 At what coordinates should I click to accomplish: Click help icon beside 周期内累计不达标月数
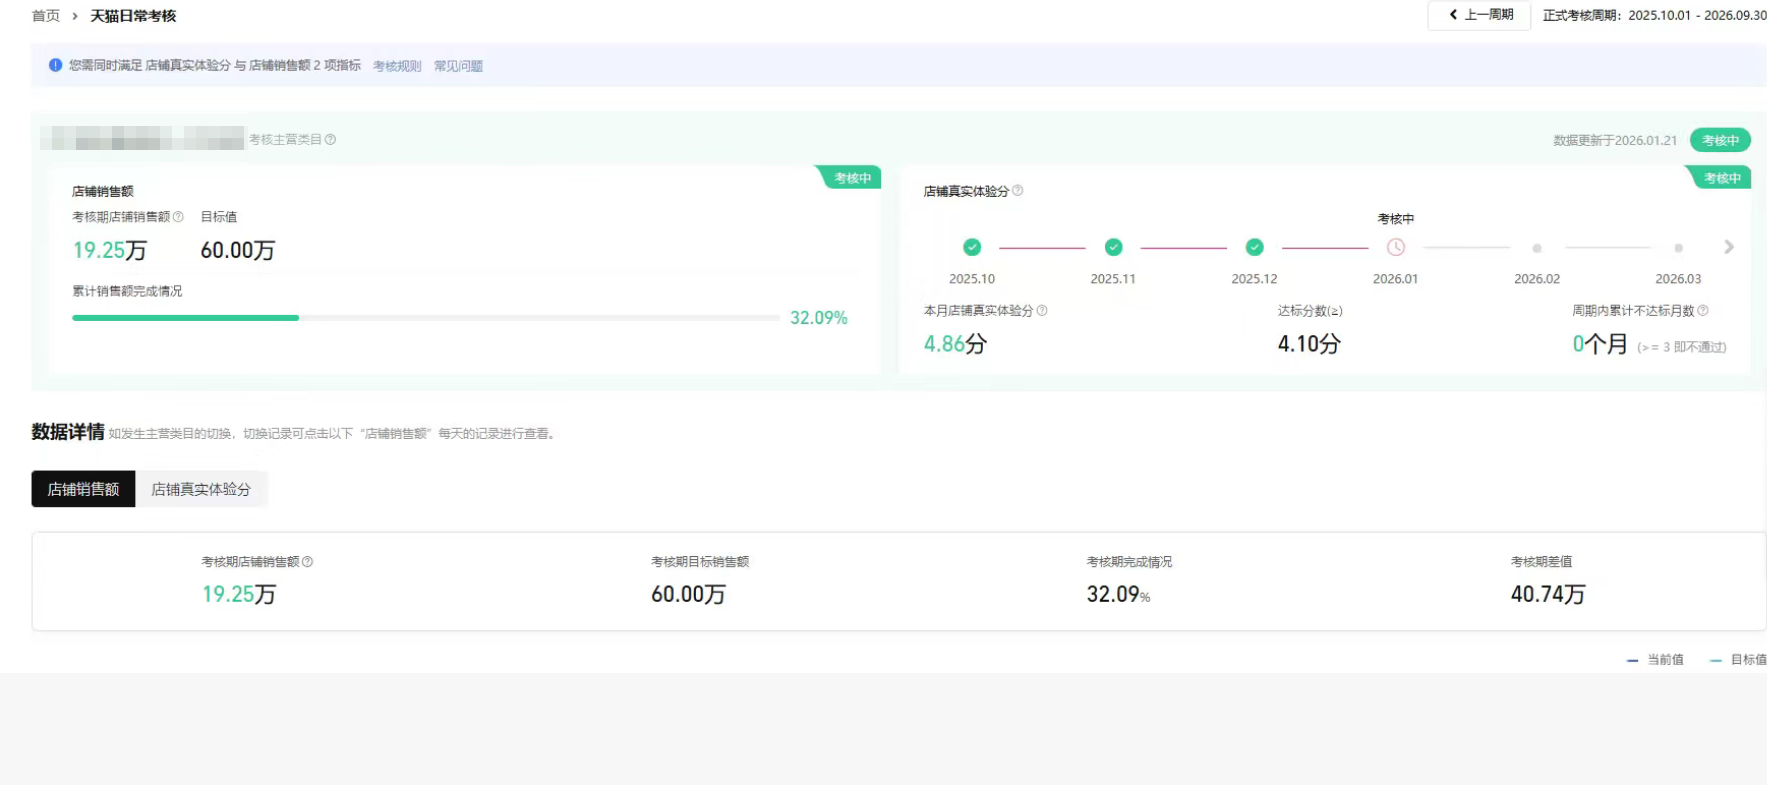(x=1703, y=311)
